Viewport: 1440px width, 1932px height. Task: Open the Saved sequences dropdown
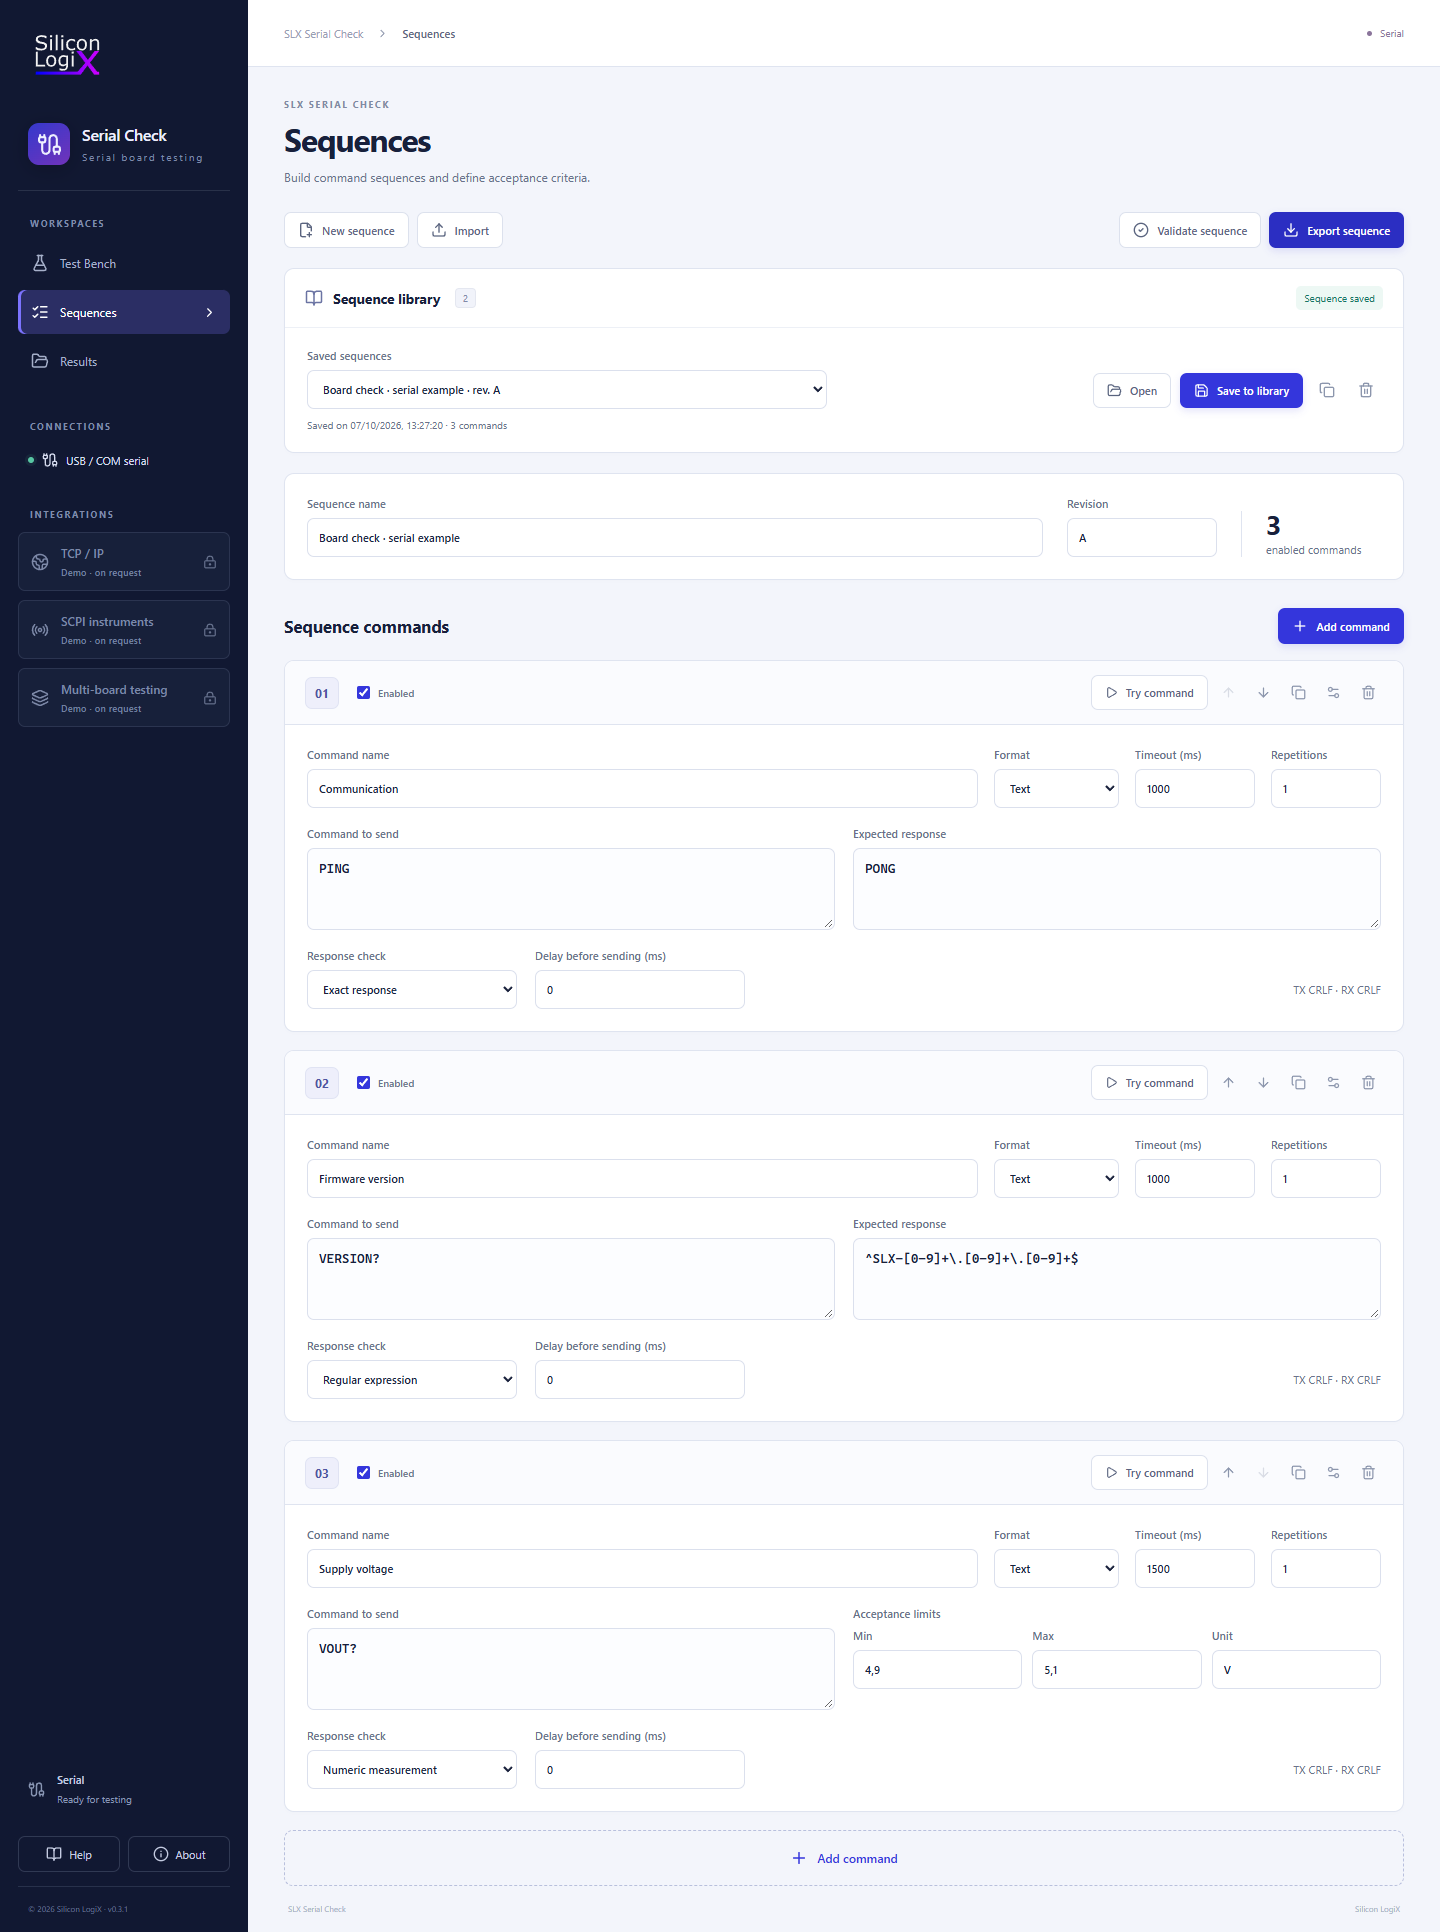coord(567,390)
